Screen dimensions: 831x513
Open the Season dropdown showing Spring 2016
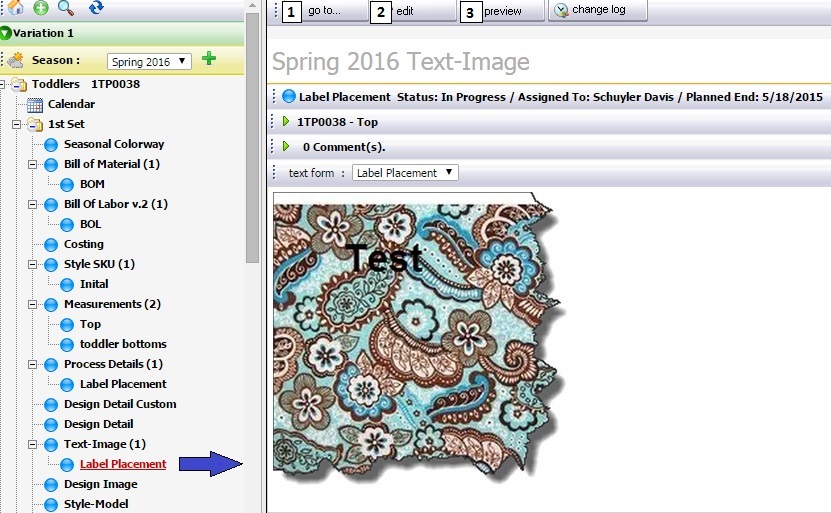point(149,61)
